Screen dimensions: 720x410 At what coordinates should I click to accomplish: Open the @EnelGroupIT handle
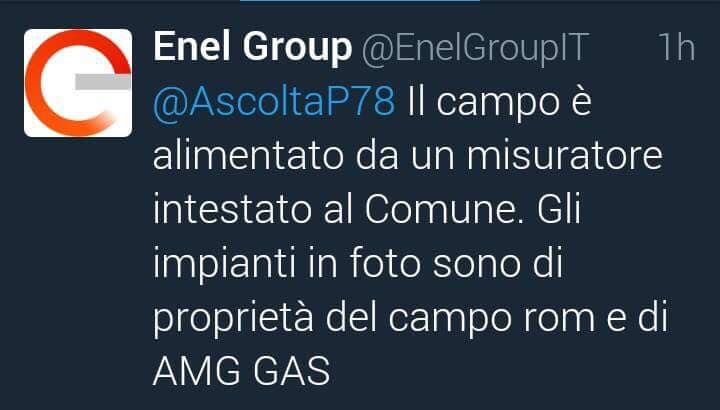[475, 47]
